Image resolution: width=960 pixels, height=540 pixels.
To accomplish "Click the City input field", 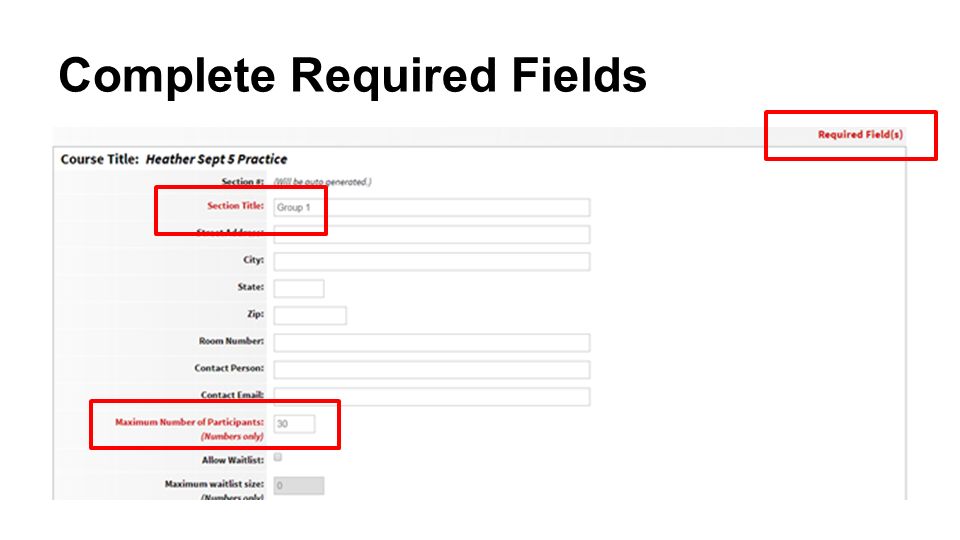I will tap(432, 261).
